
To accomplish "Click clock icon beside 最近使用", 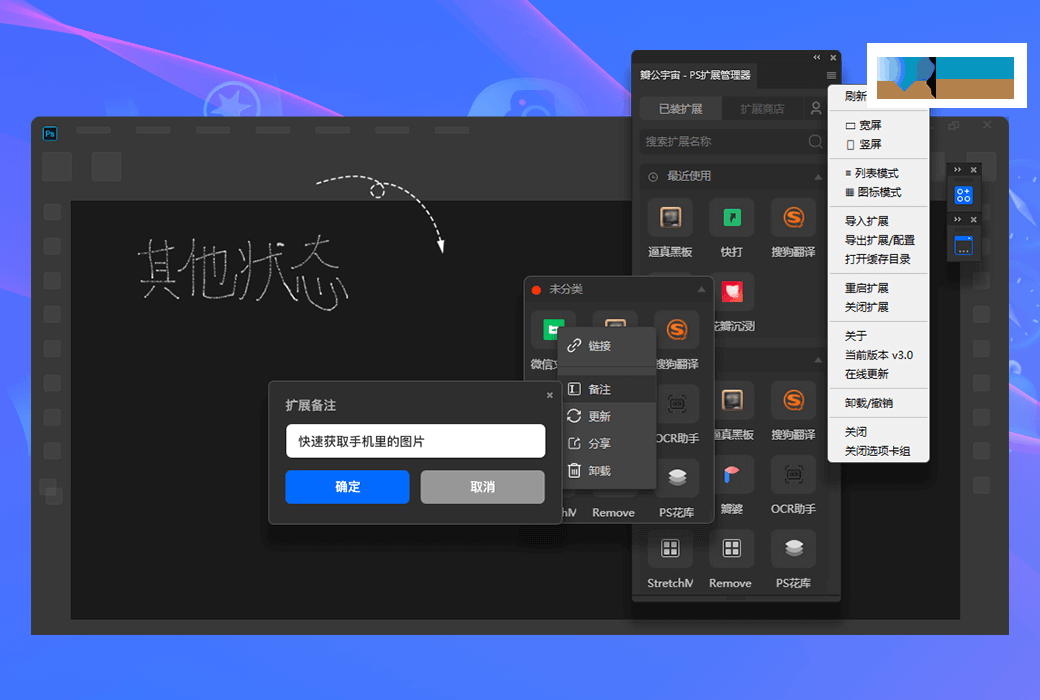I will pyautogui.click(x=653, y=176).
